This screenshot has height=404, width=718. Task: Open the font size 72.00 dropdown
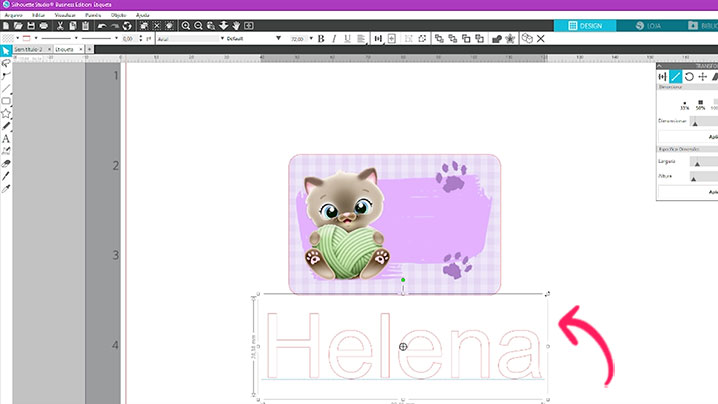pyautogui.click(x=299, y=38)
